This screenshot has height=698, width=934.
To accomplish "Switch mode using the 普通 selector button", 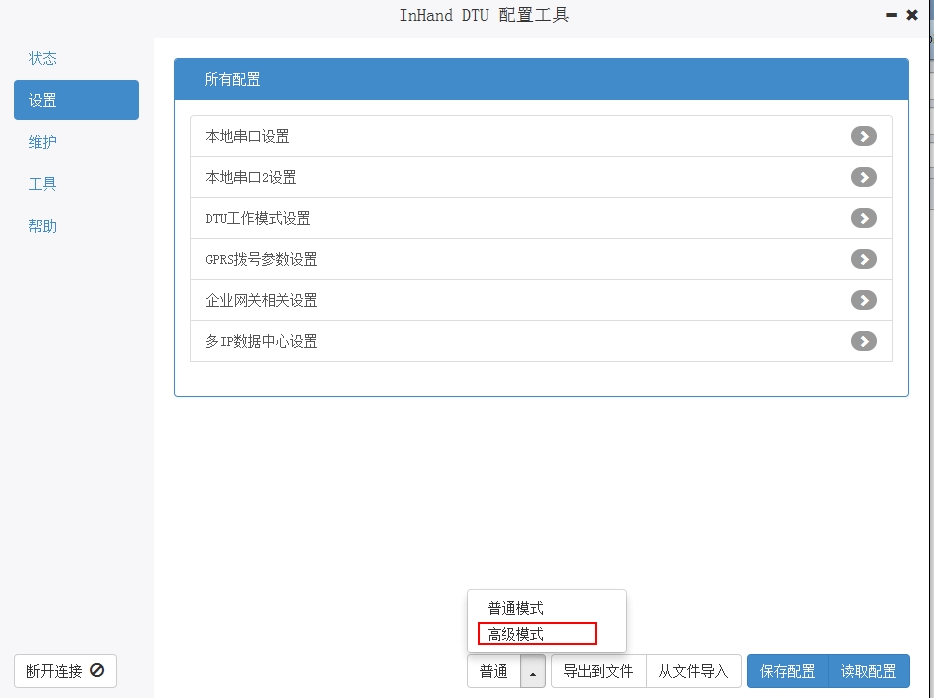I will click(493, 671).
